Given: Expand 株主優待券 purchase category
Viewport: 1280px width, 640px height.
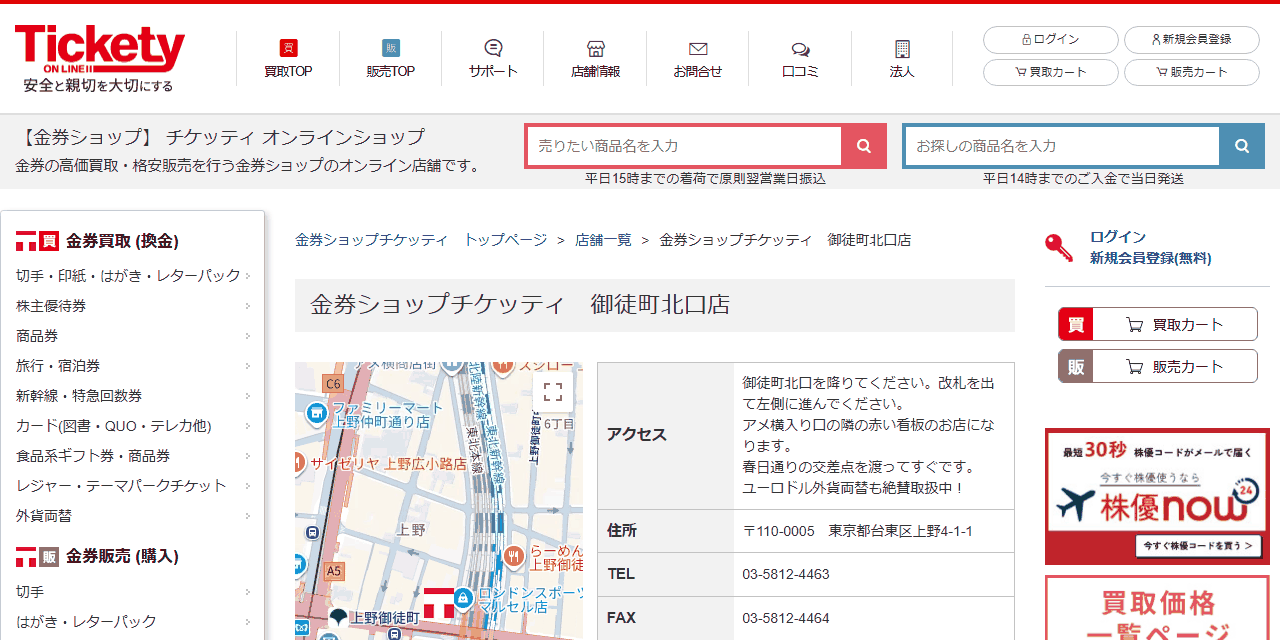Looking at the screenshot, I should coord(133,305).
